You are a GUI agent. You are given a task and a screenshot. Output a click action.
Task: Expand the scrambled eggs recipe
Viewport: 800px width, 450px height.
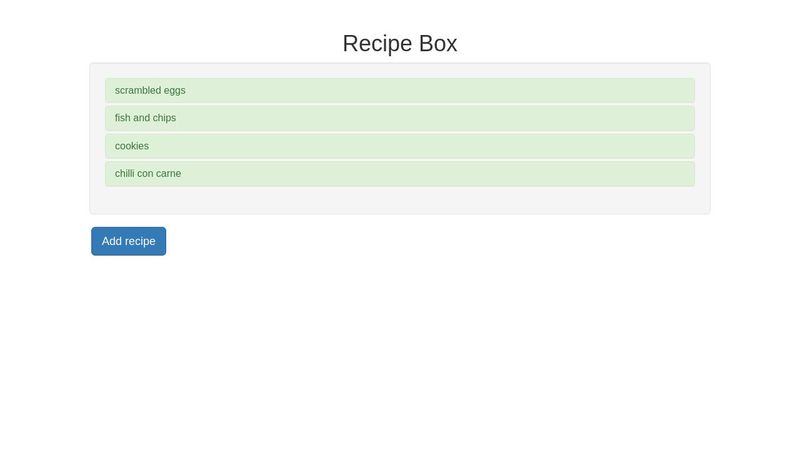point(399,90)
